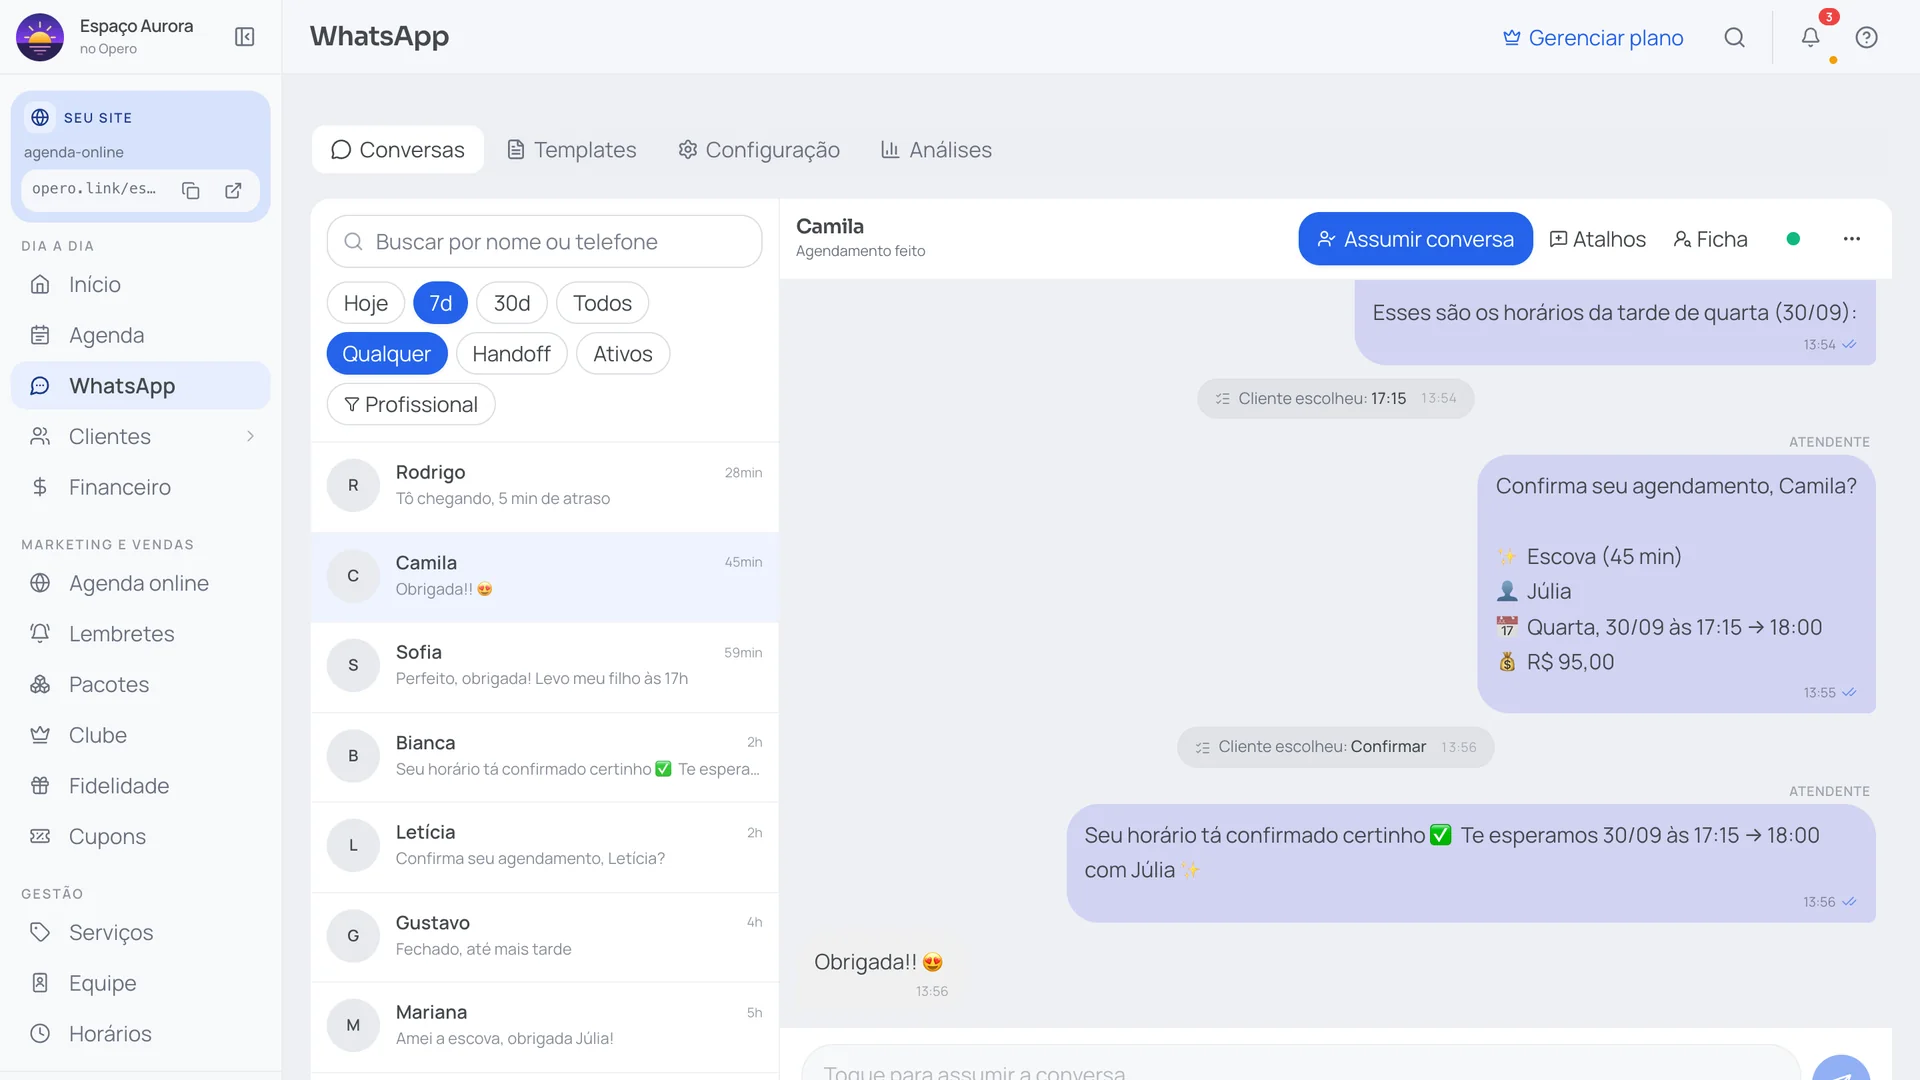Click the send message button
This screenshot has height=1080, width=1920.
coord(1841,1068)
